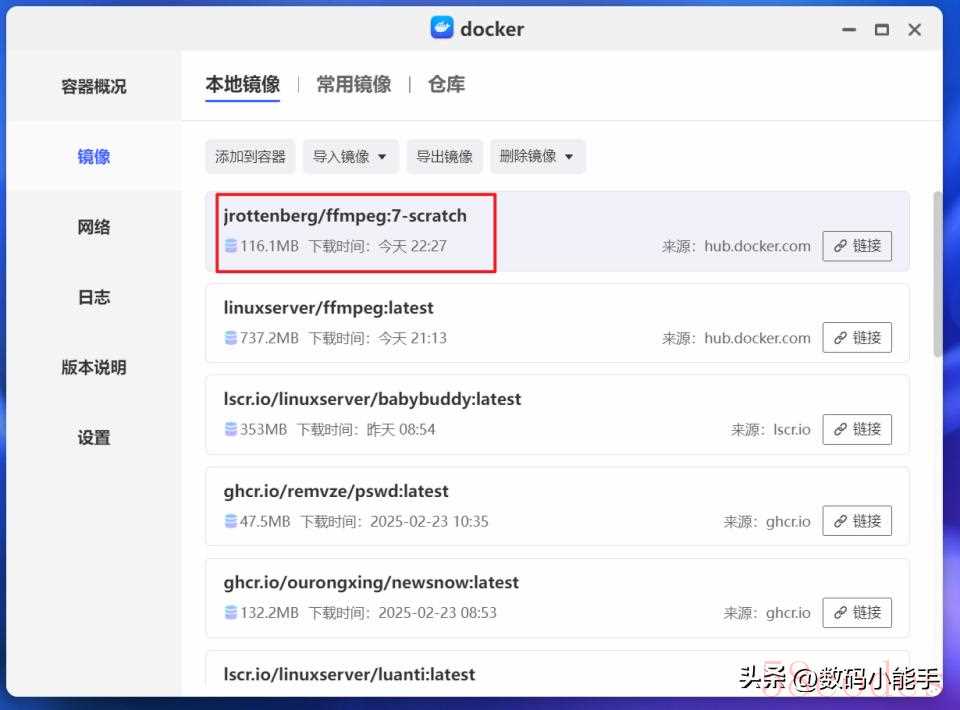Click the 导出镜像 button
Image resolution: width=960 pixels, height=710 pixels.
click(x=444, y=156)
